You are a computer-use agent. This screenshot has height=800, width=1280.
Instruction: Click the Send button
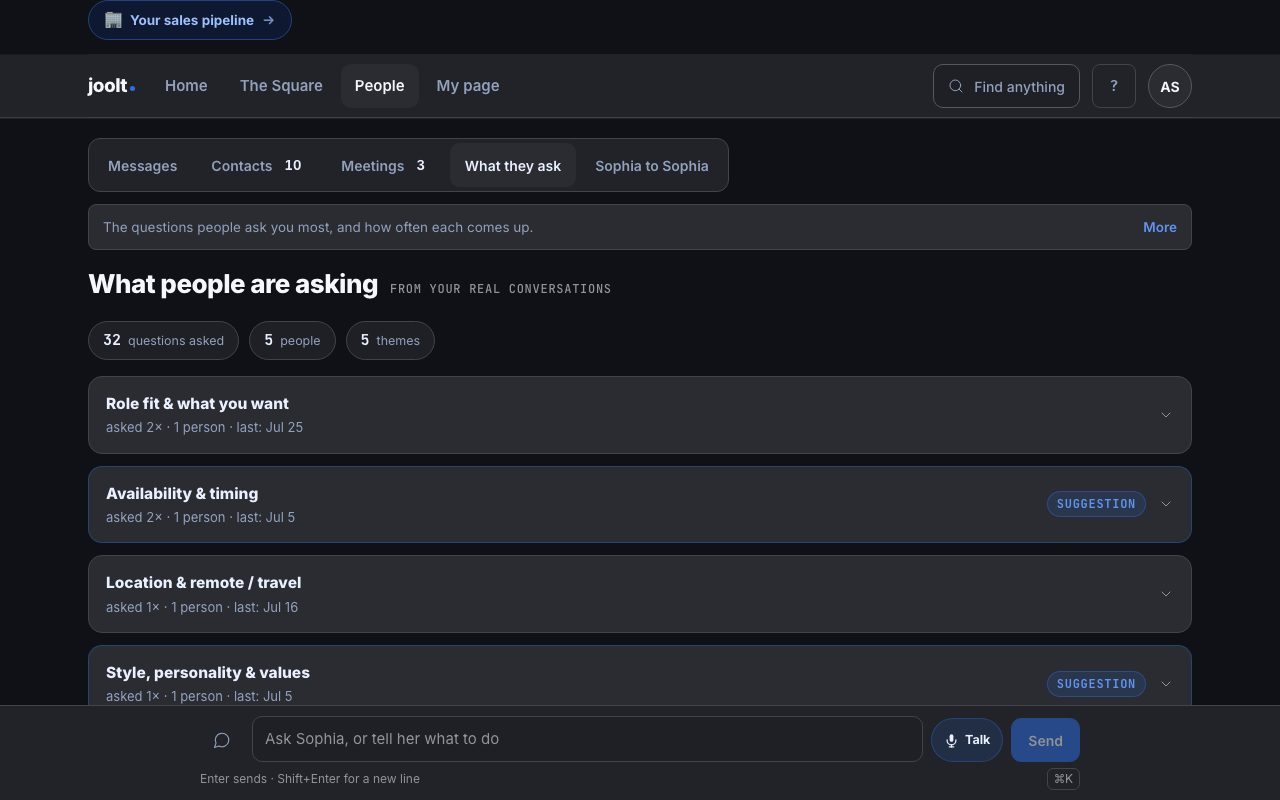click(x=1045, y=741)
